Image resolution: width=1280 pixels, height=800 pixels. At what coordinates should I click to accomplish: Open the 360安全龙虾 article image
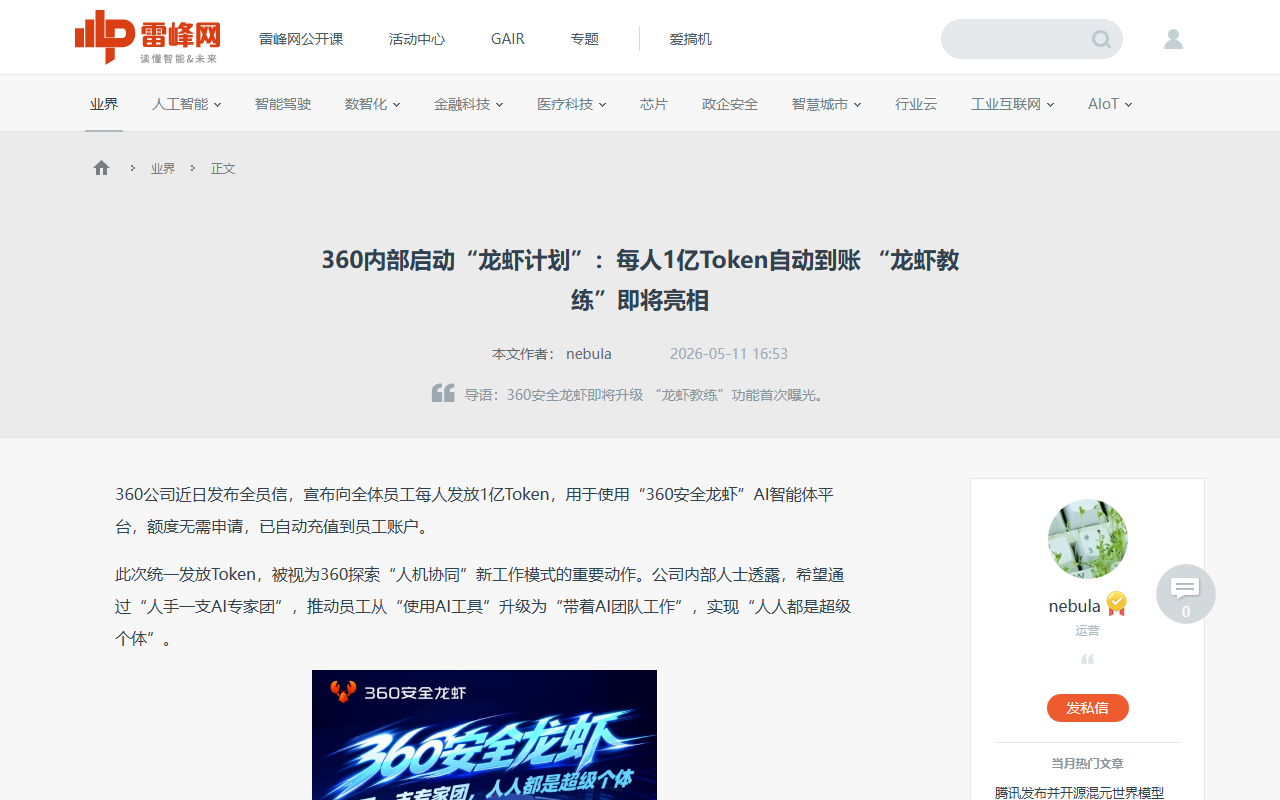pos(484,735)
